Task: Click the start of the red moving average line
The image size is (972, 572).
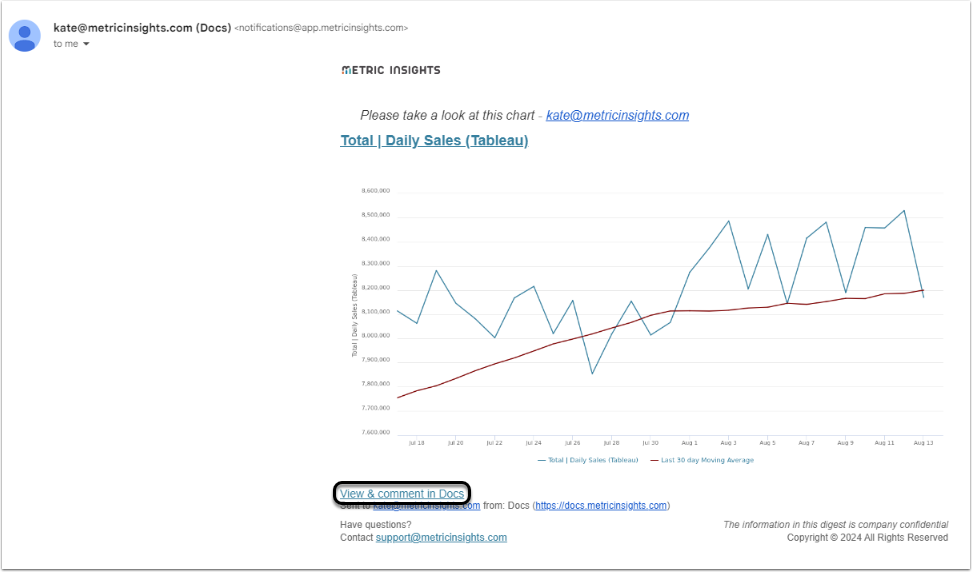Action: 398,398
